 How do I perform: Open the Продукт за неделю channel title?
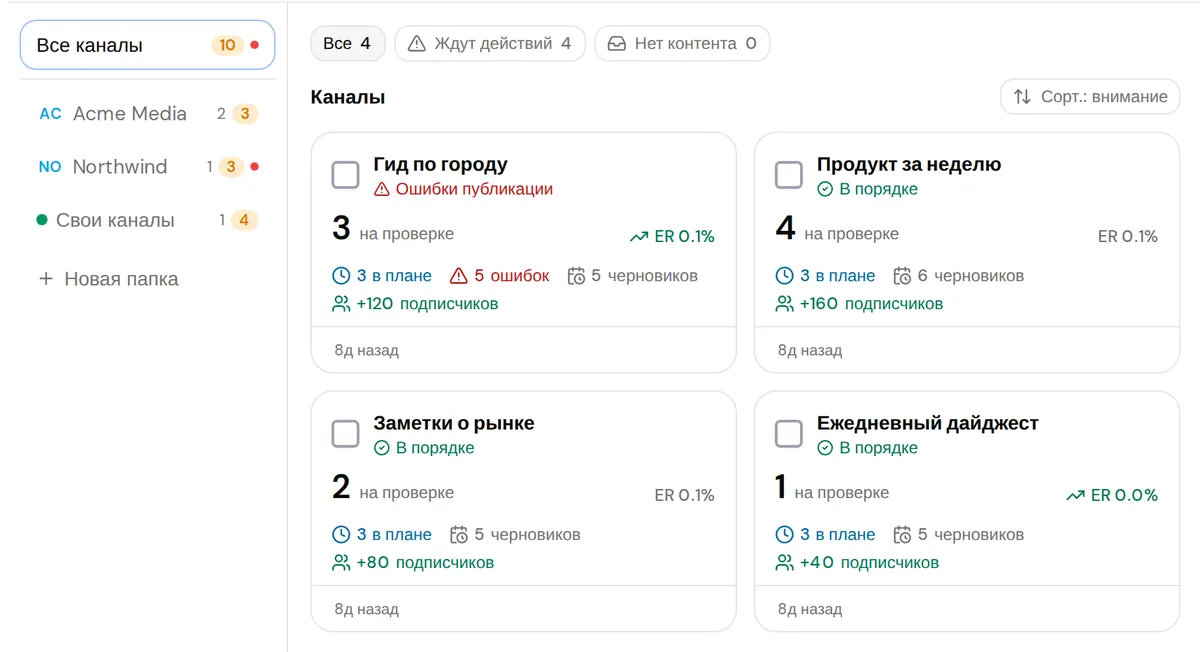pos(909,165)
